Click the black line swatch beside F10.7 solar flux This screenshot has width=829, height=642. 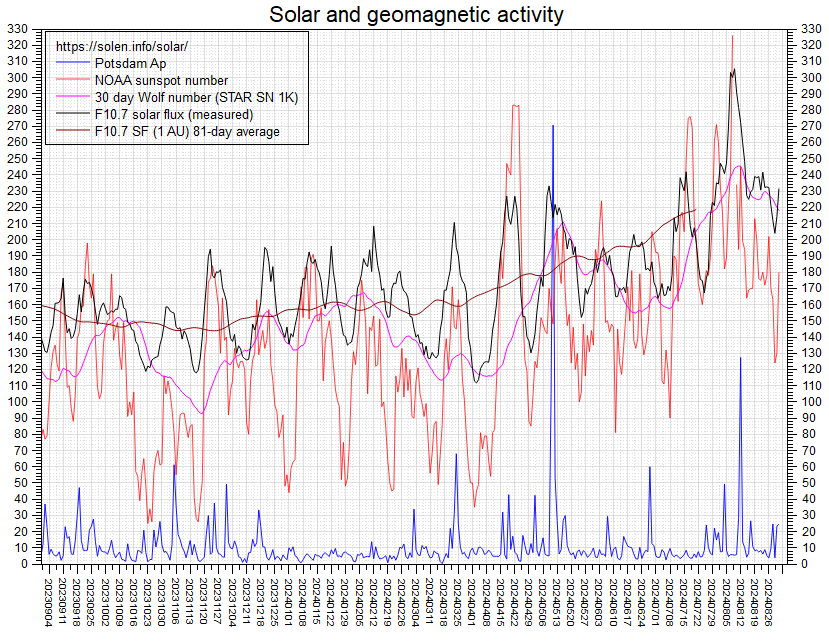click(73, 113)
